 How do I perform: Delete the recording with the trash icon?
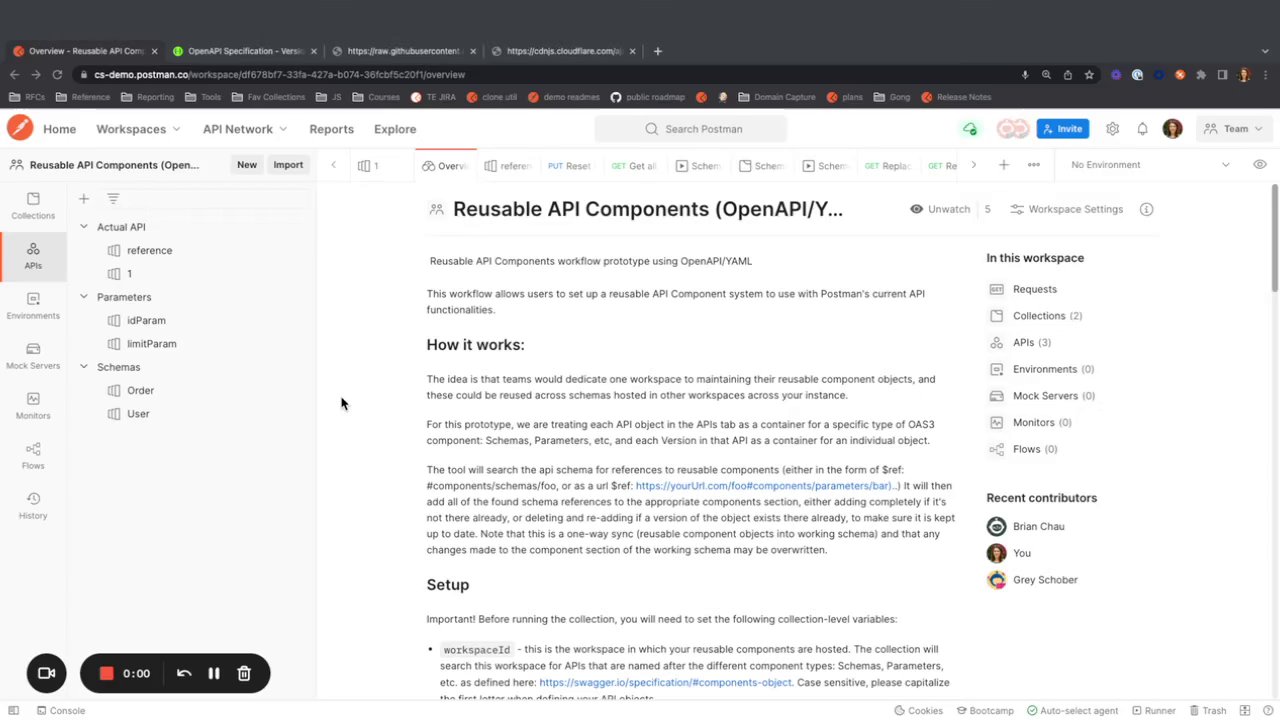click(244, 673)
